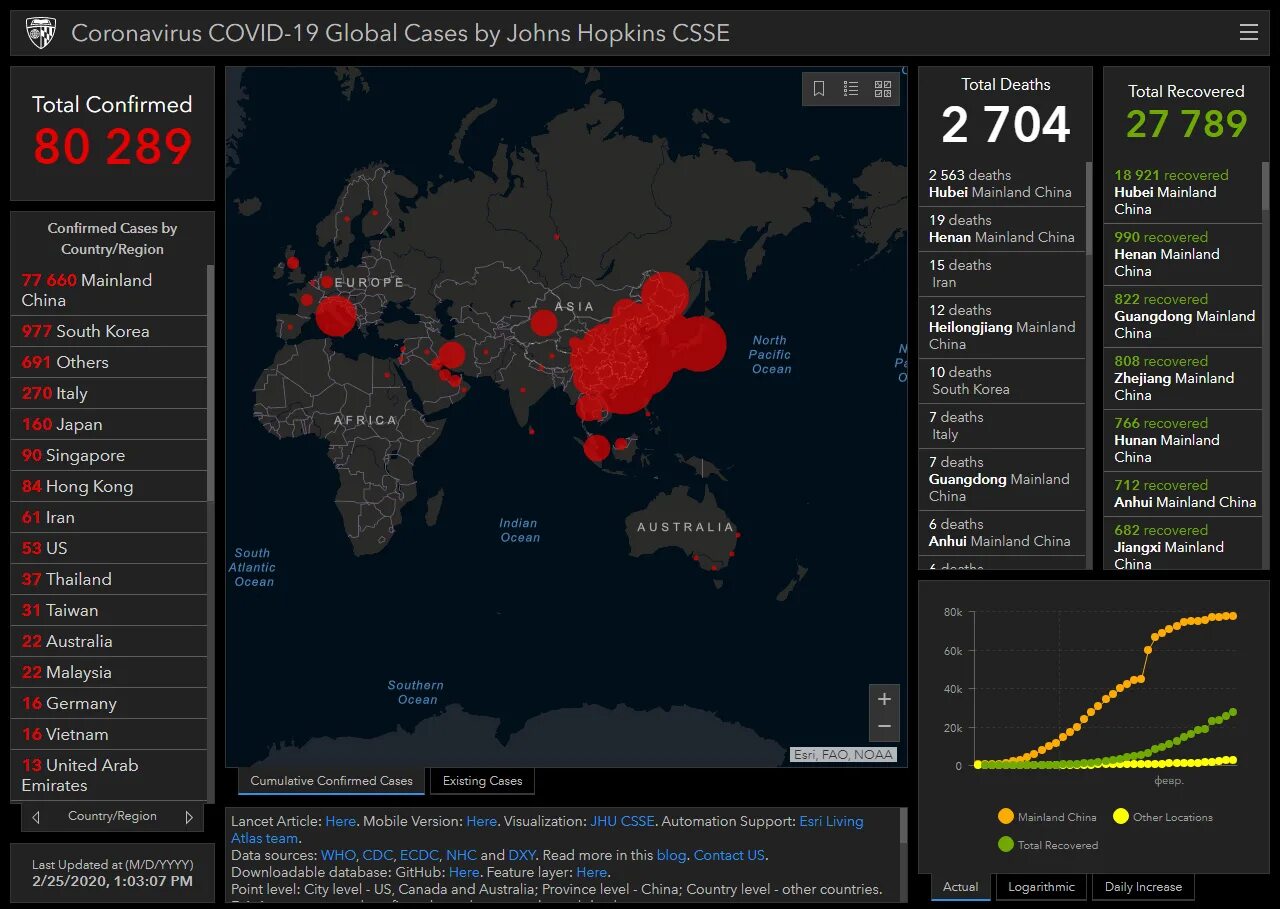This screenshot has height=909, width=1280.
Task: Select 61 Iran row
Action: (109, 517)
